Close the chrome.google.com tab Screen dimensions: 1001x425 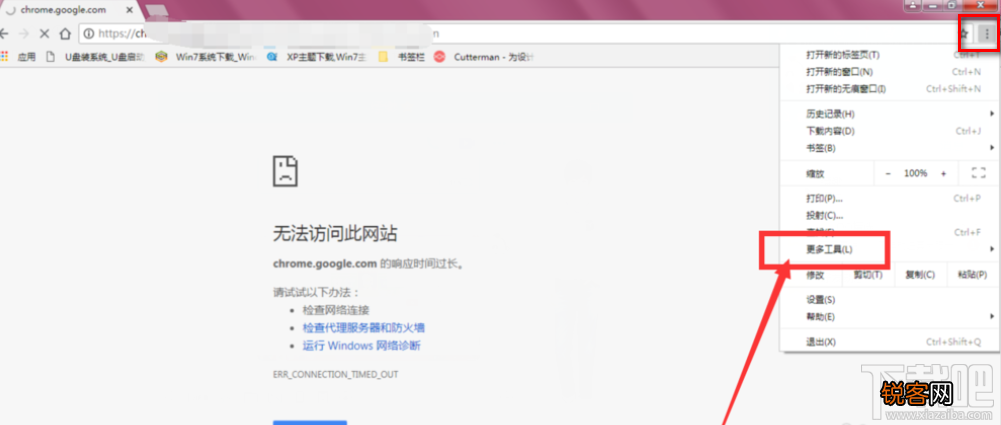[x=129, y=10]
